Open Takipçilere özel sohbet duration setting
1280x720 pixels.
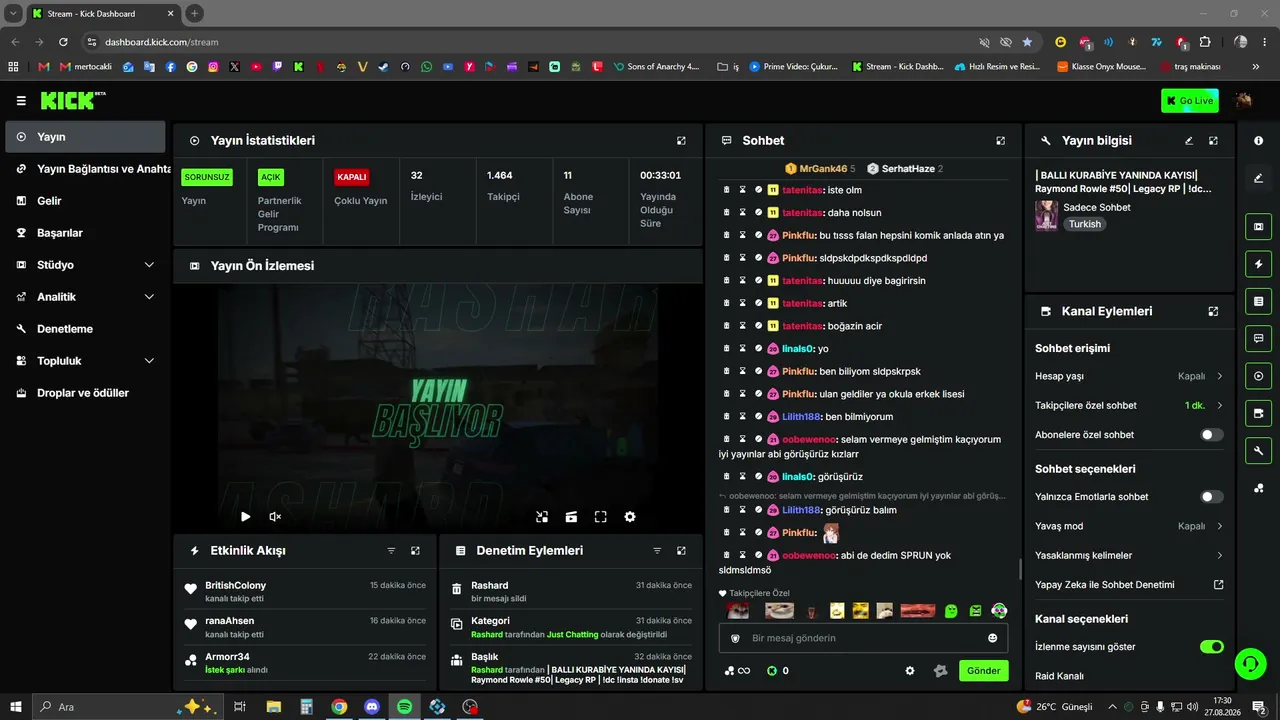coord(1129,406)
